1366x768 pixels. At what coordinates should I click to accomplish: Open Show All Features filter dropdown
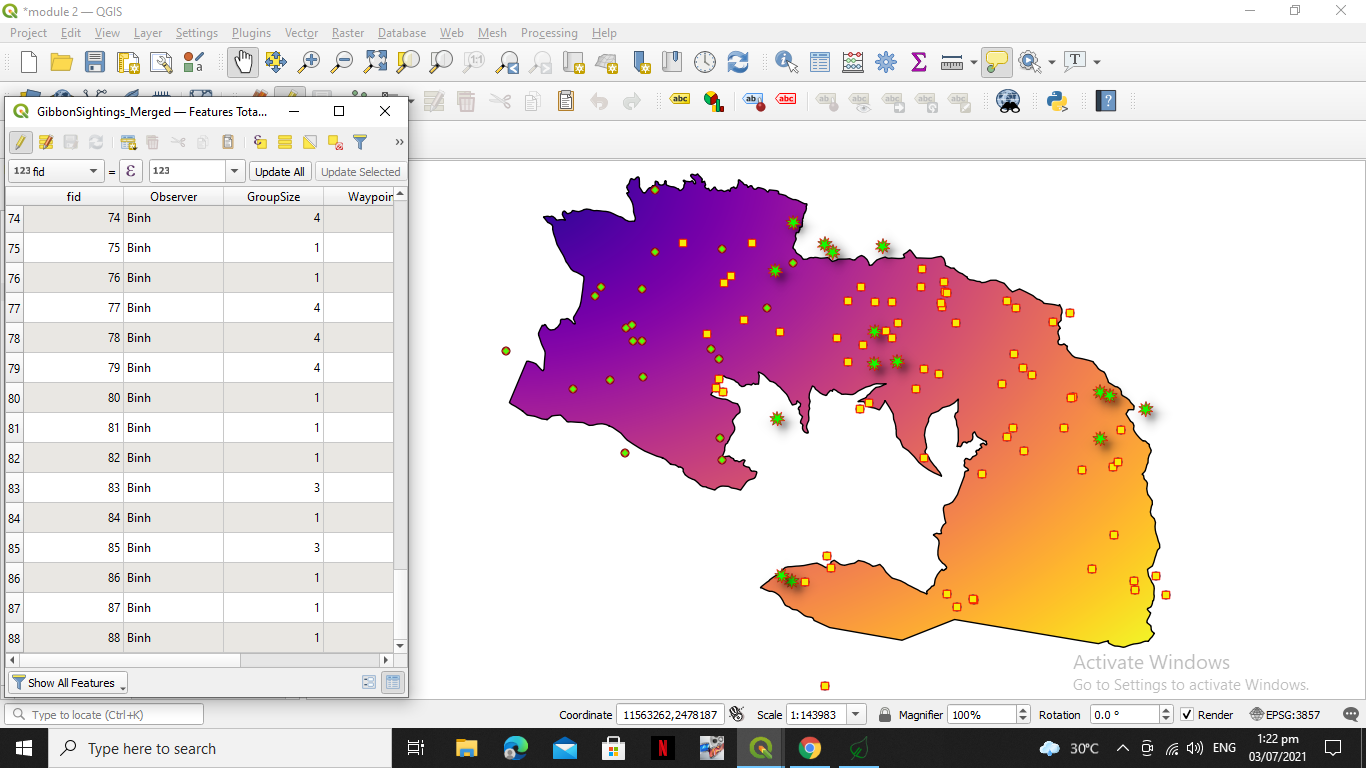point(69,683)
